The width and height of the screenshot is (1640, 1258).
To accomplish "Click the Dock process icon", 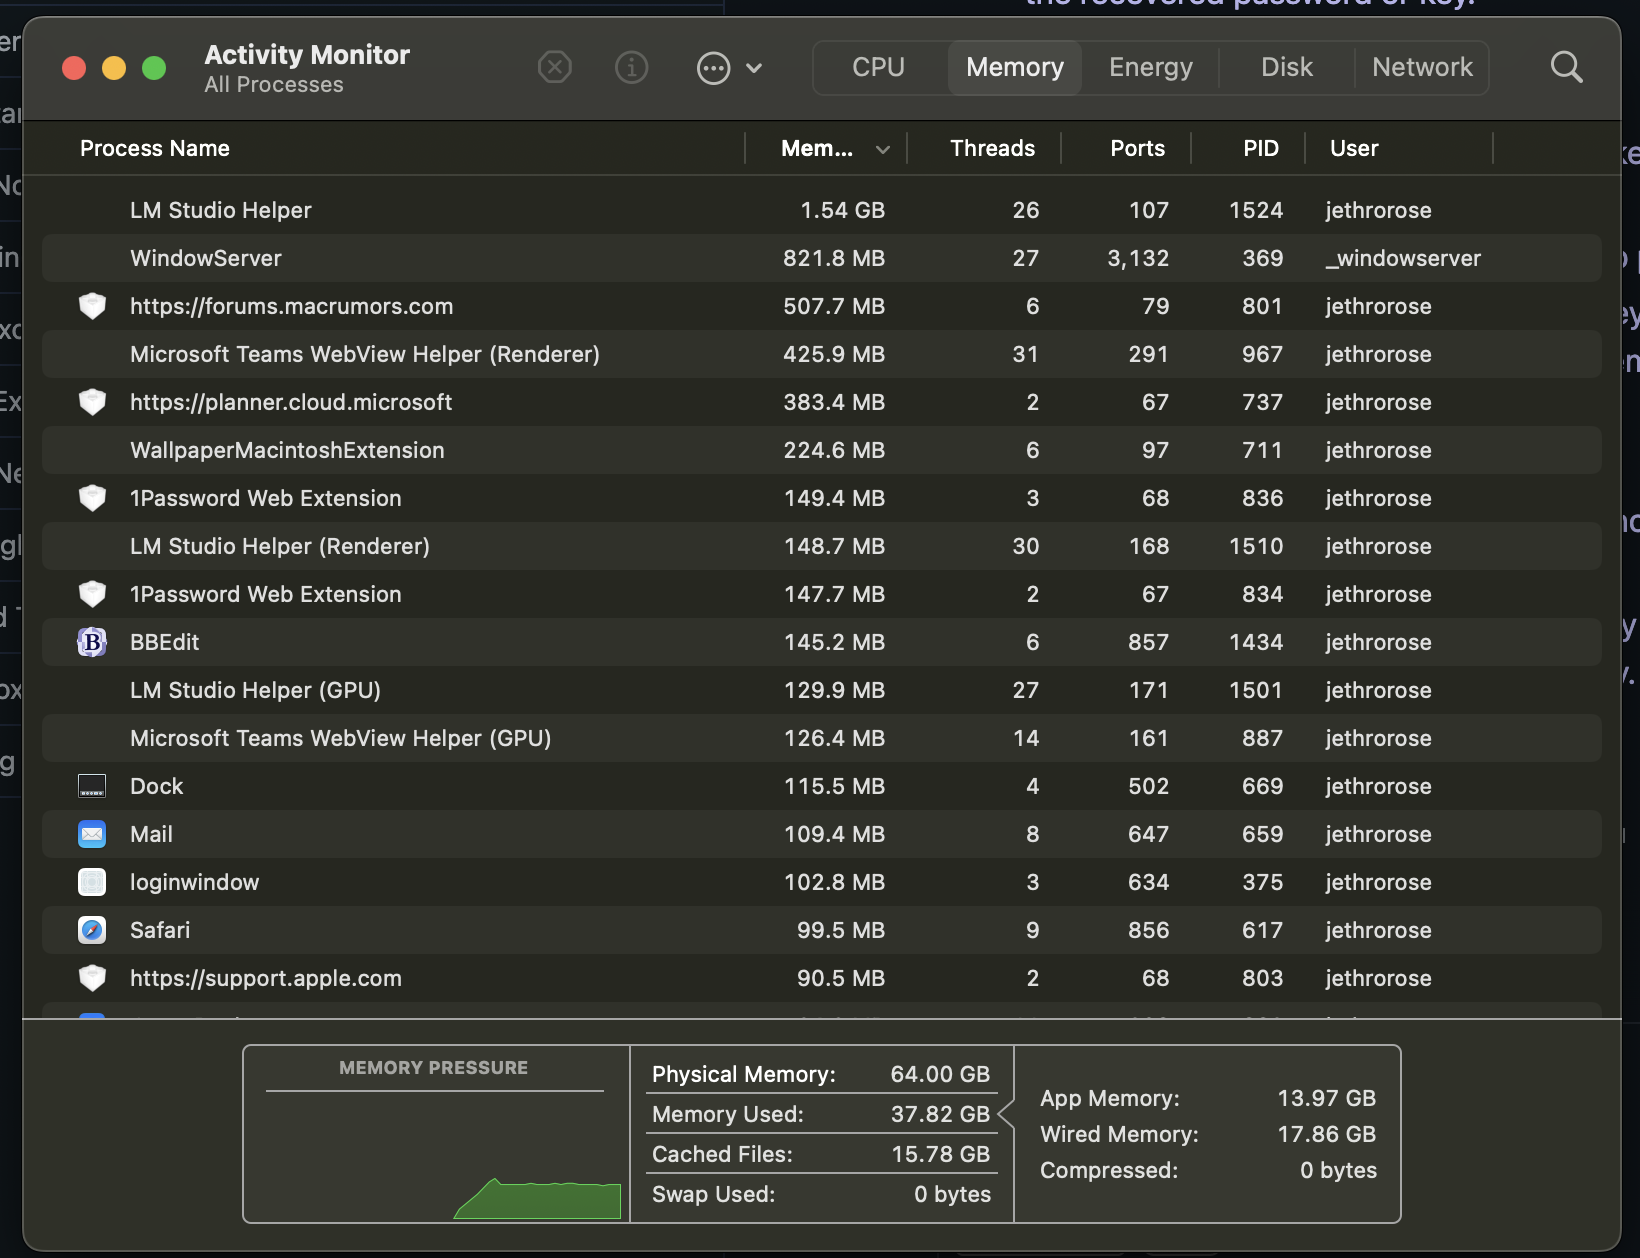I will click(x=92, y=786).
